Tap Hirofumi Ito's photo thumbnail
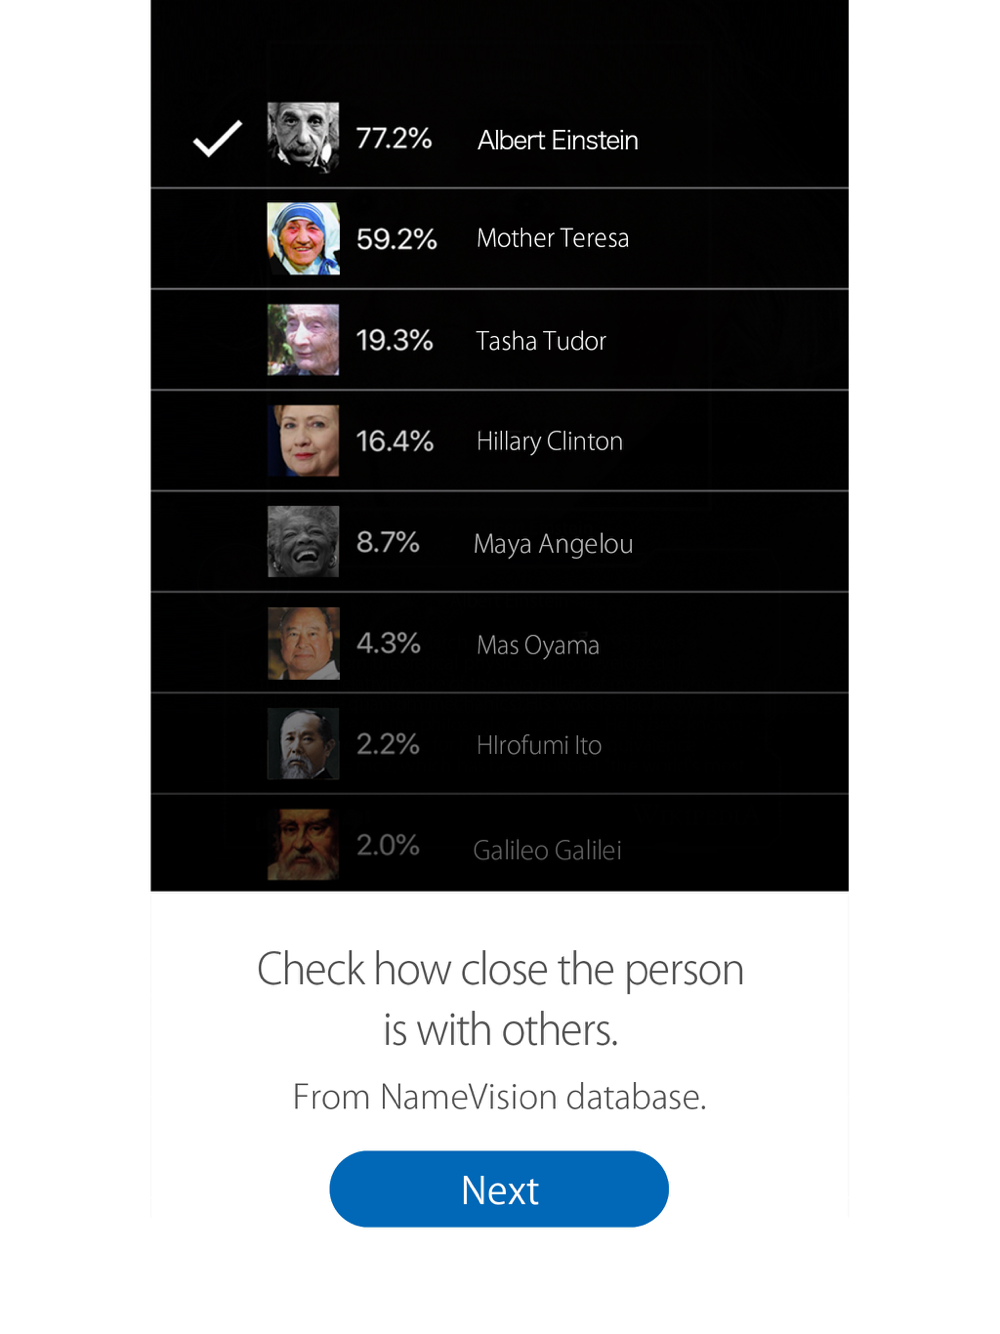Viewport: 1000px width, 1334px height. click(303, 744)
